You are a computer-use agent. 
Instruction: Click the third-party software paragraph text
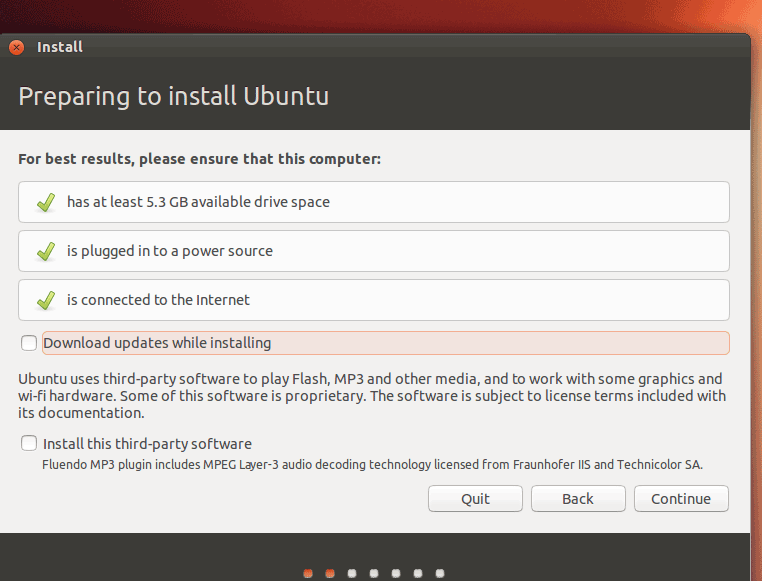click(372, 396)
